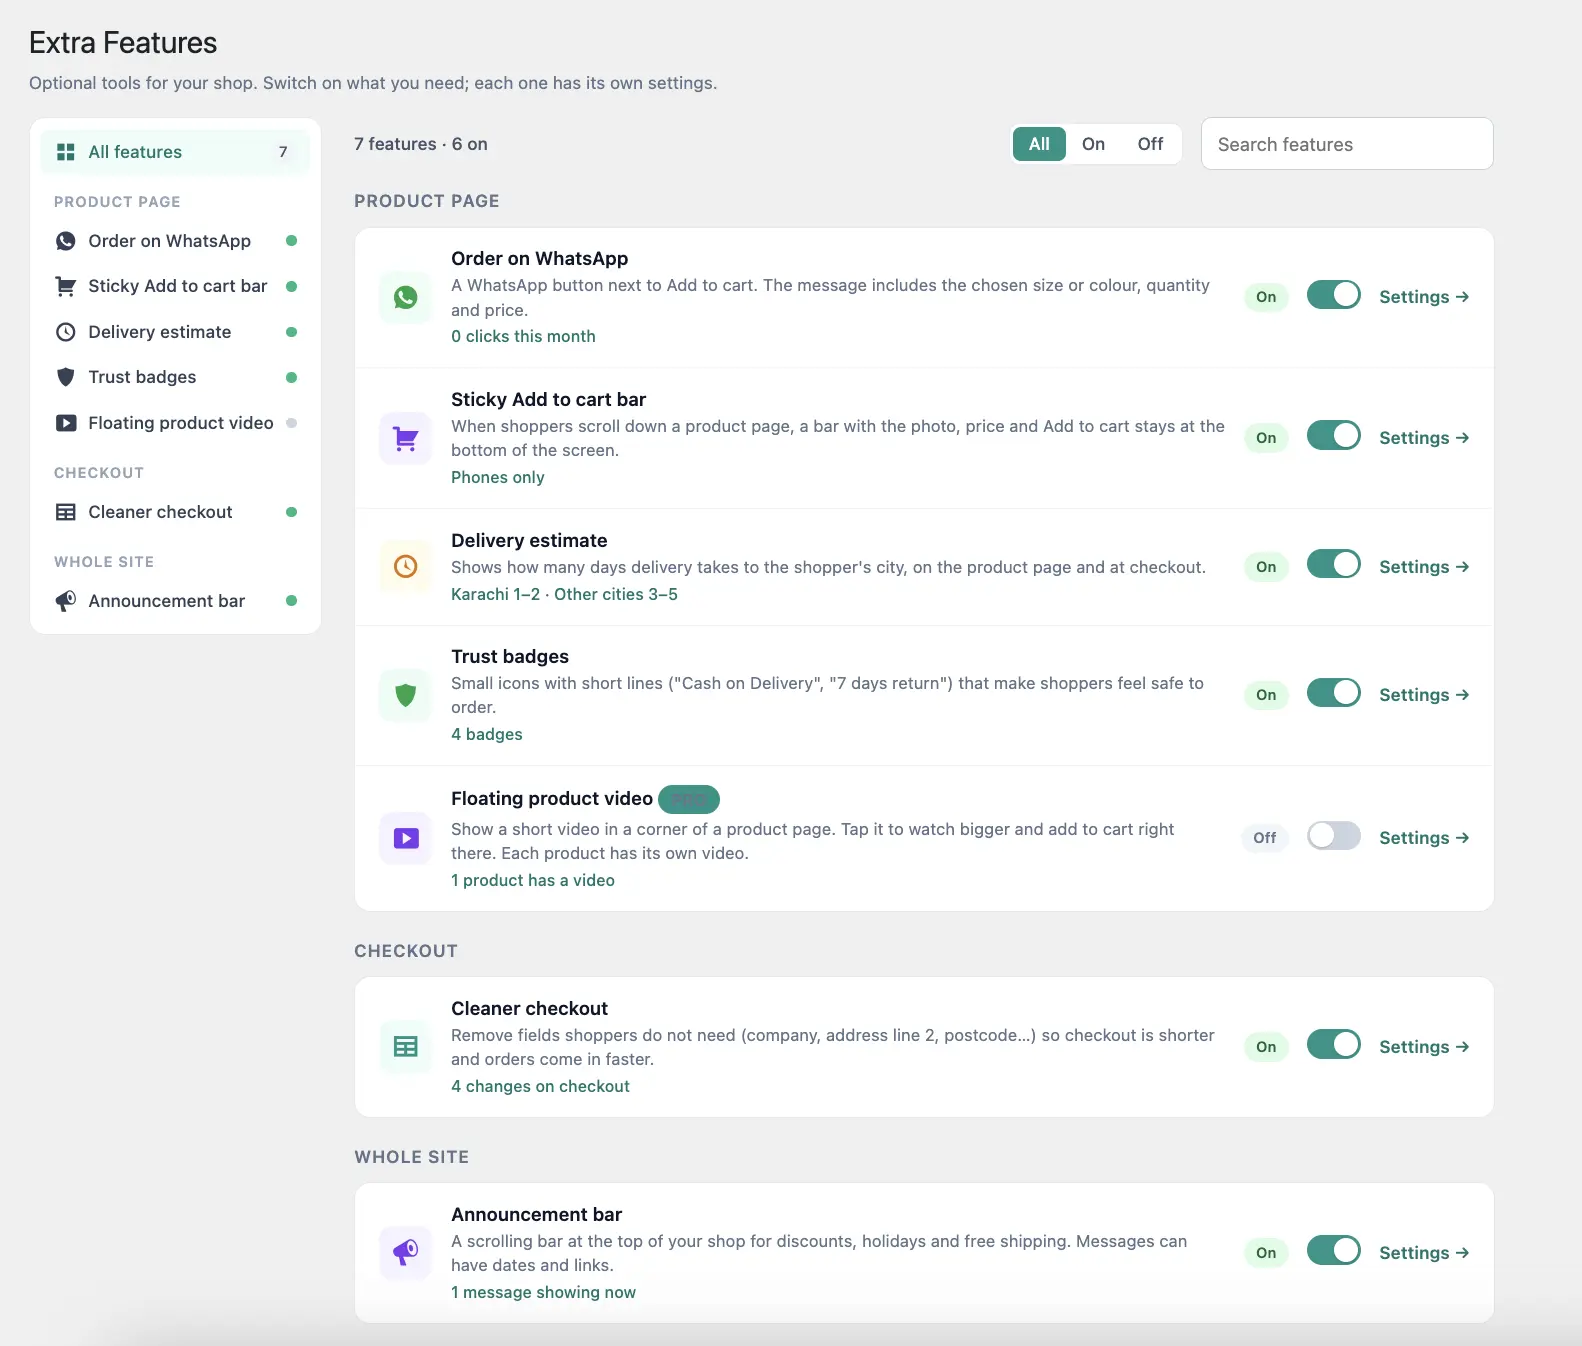Click the play icon beside Floating product video in sidebar
Screen dimensions: 1582x1346
(66, 423)
